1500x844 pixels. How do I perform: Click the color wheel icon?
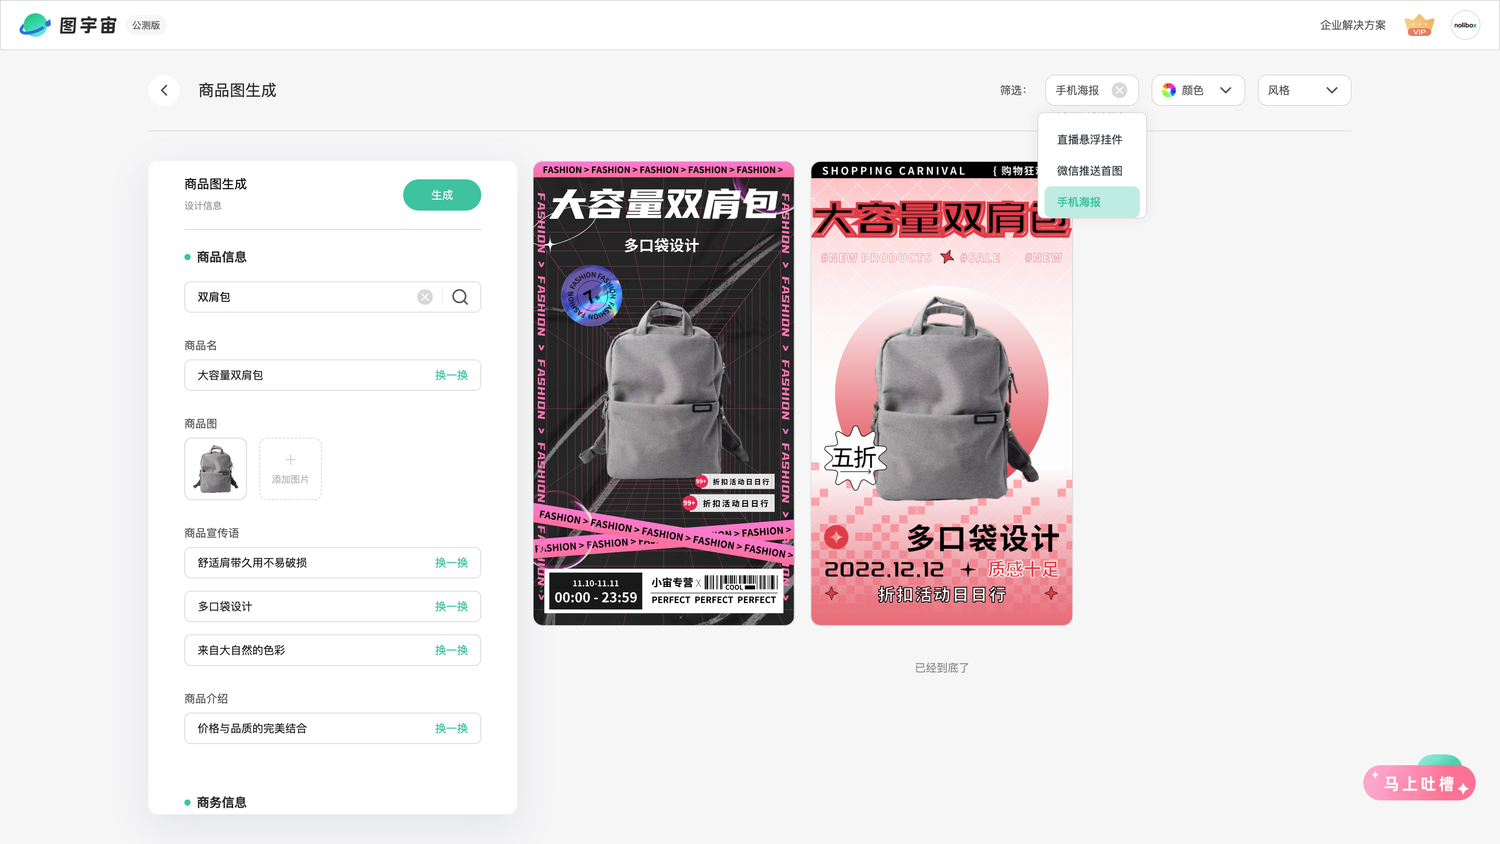pos(1168,90)
